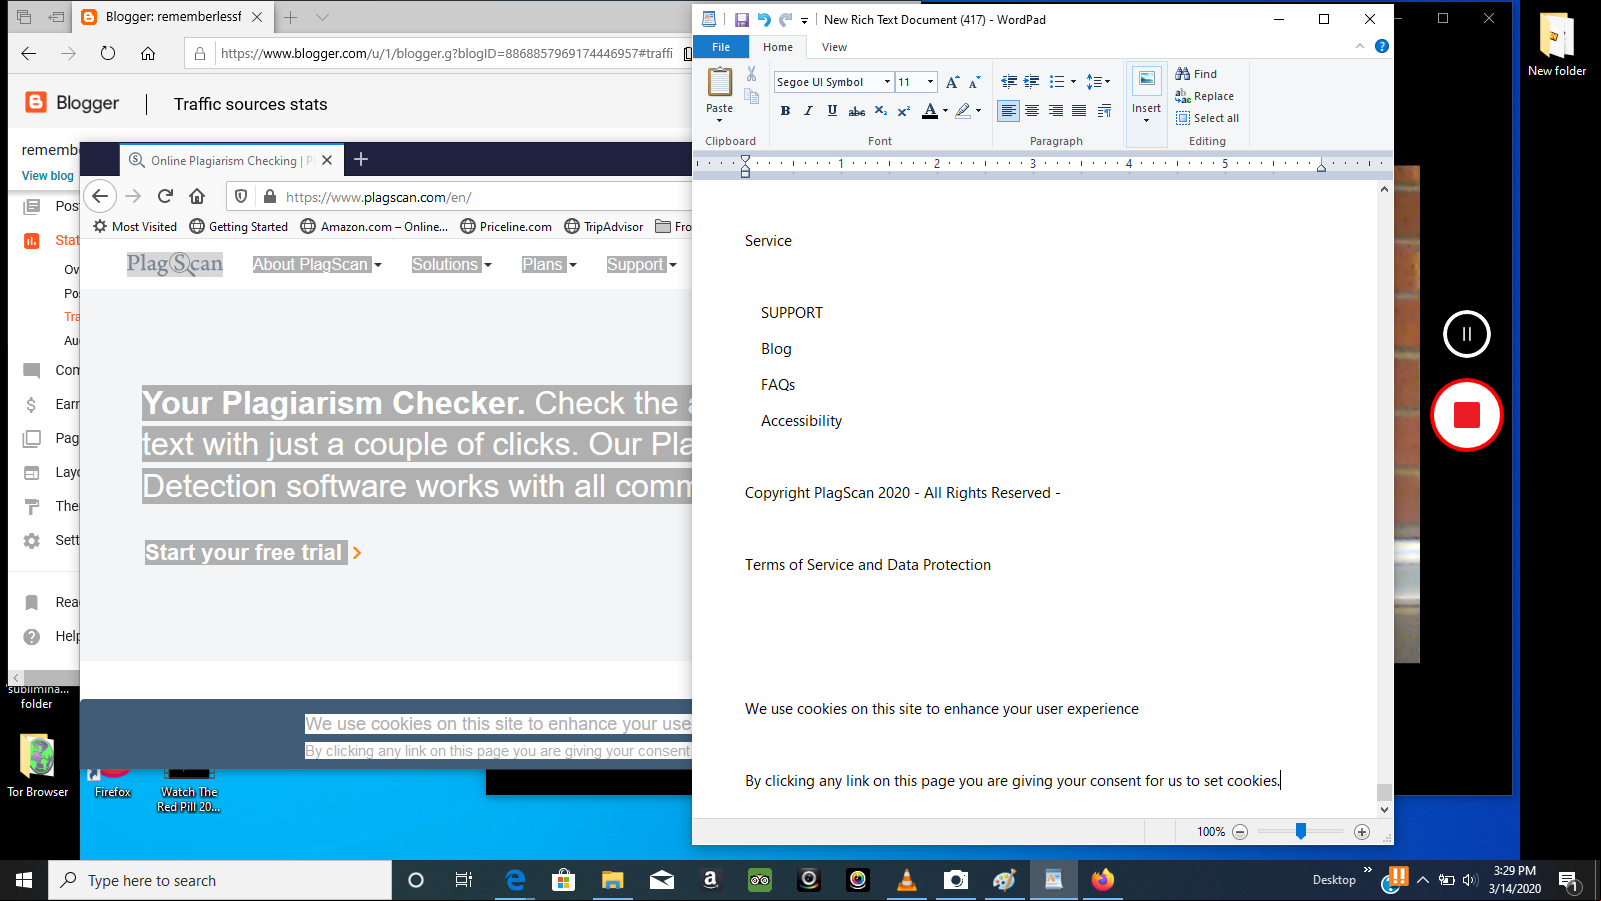Zoom in with plus button in status bar
The image size is (1601, 901).
point(1362,832)
